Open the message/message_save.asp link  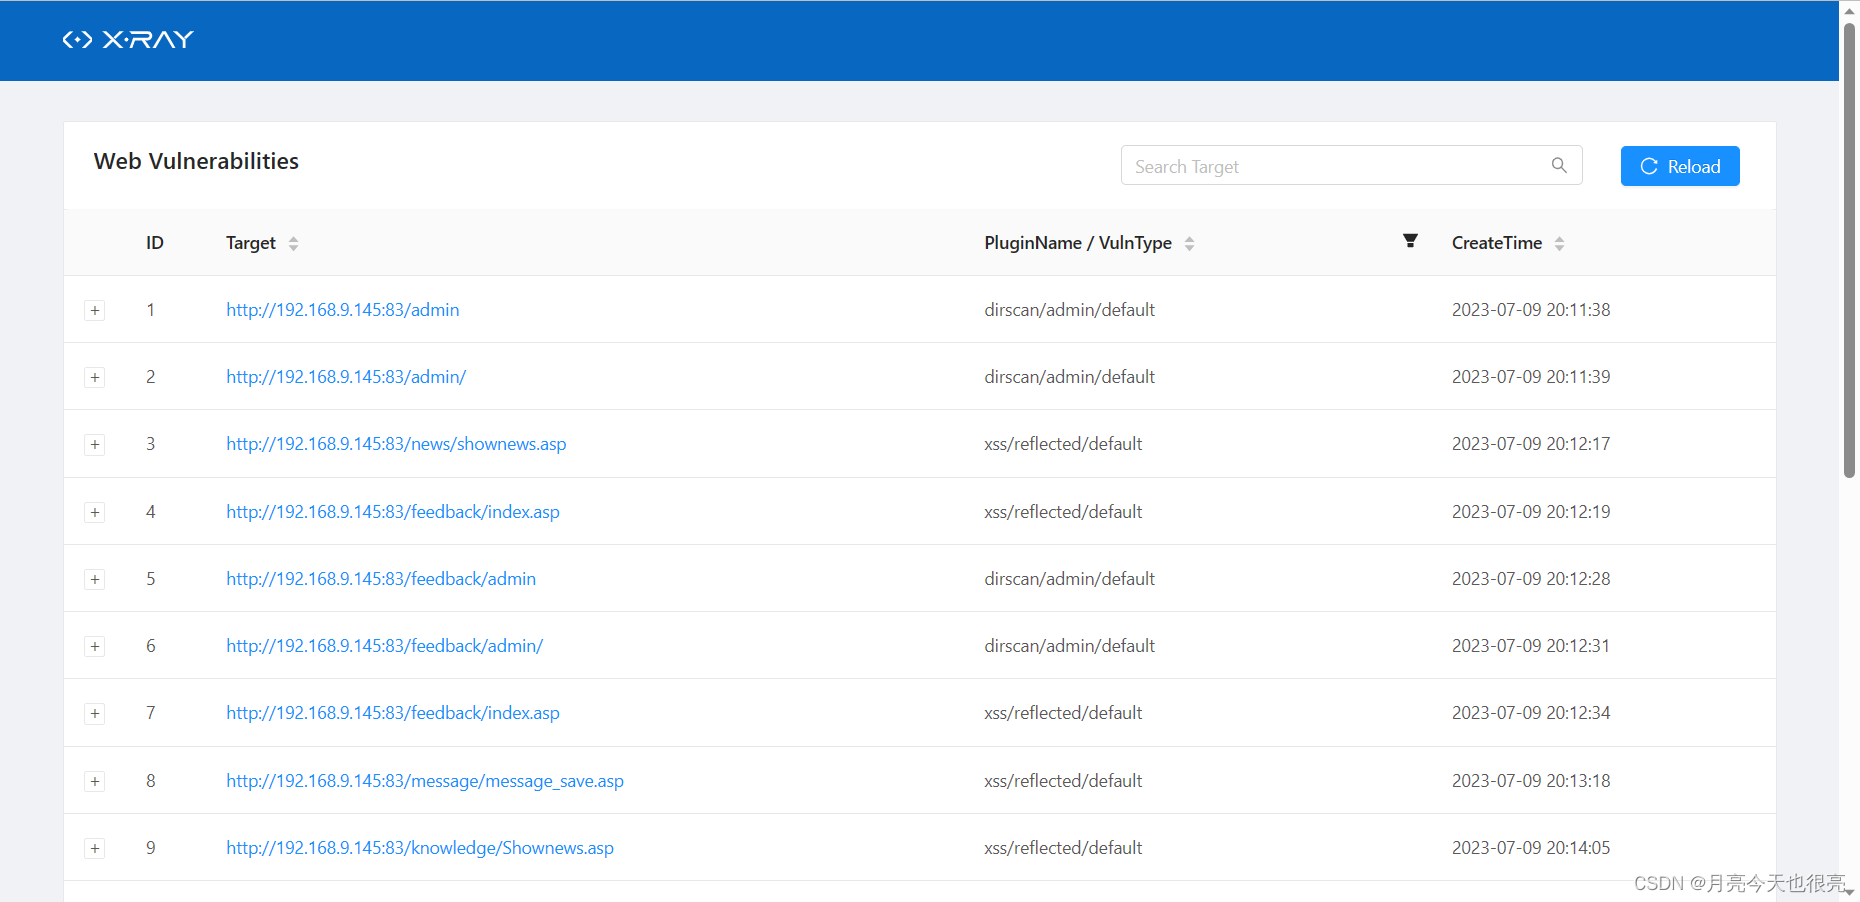coord(425,781)
